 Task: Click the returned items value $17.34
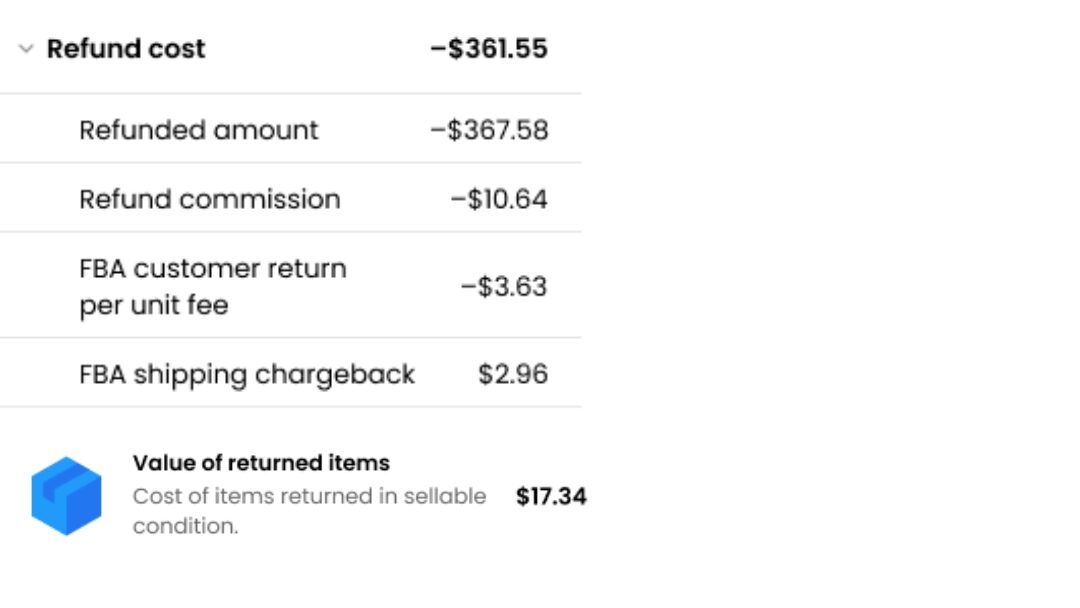click(x=551, y=496)
